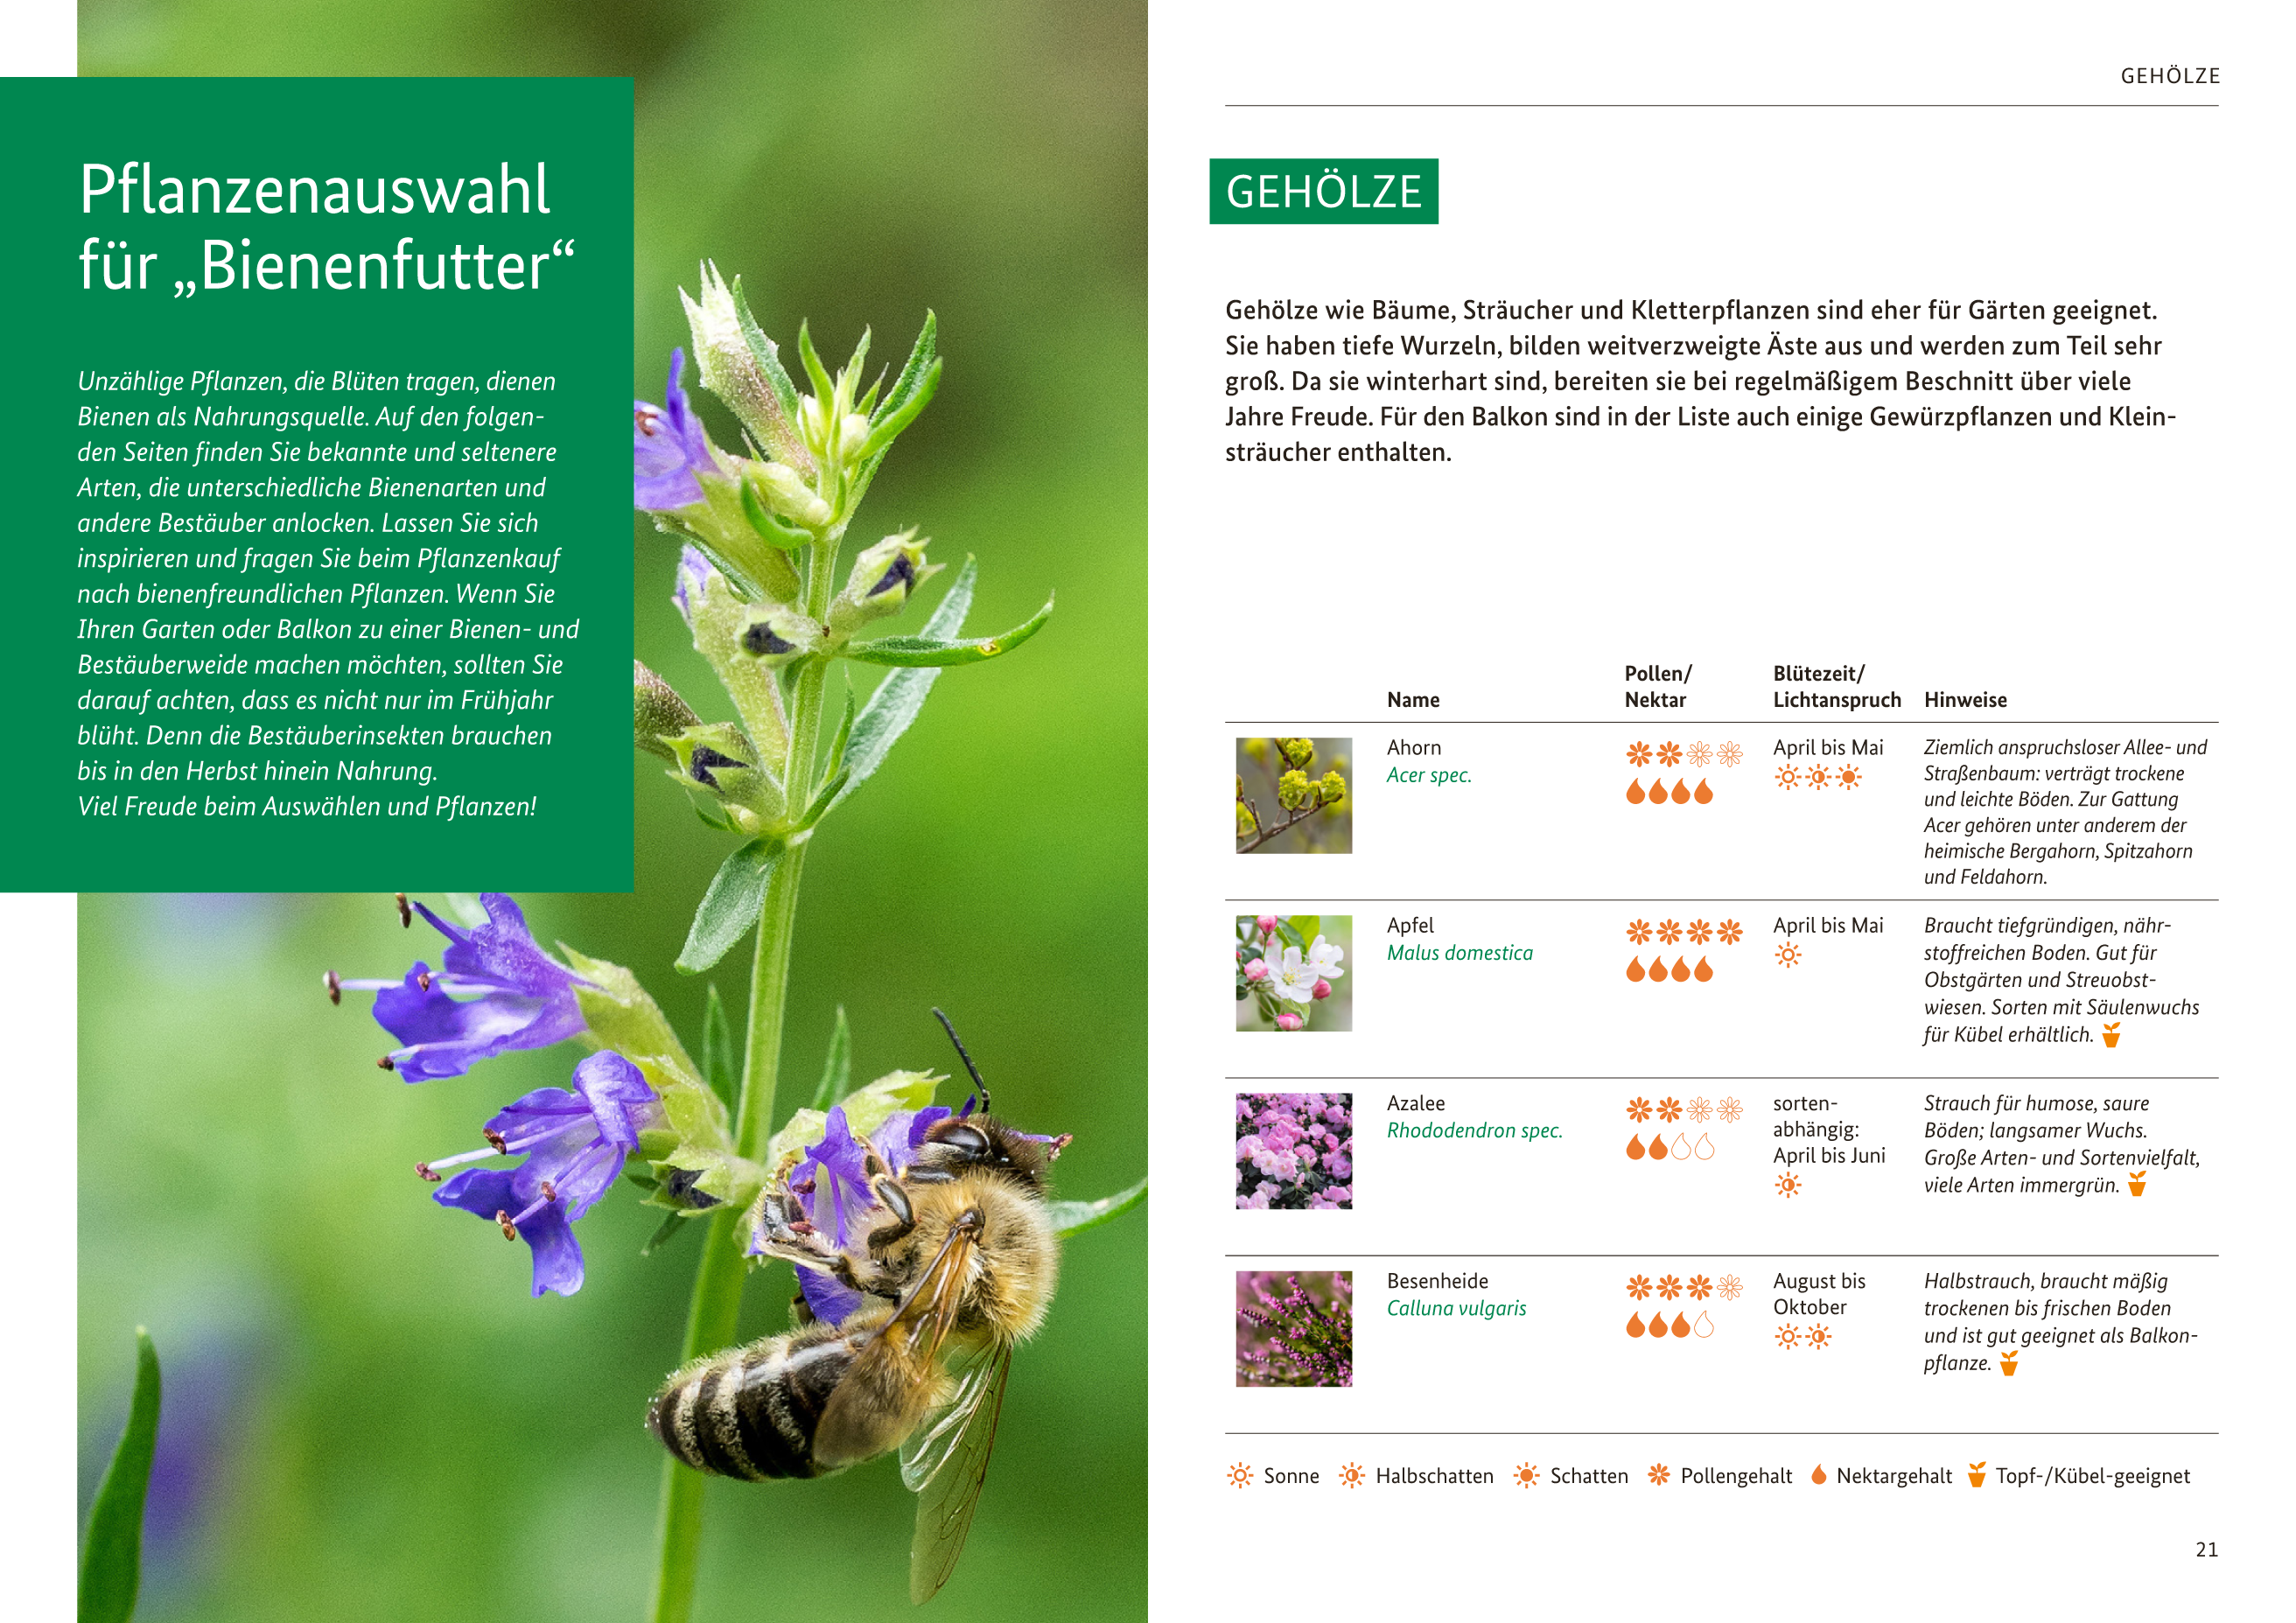2296x1623 pixels.
Task: Click 'April bis Mai' in the Apfel row
Action: click(1828, 926)
